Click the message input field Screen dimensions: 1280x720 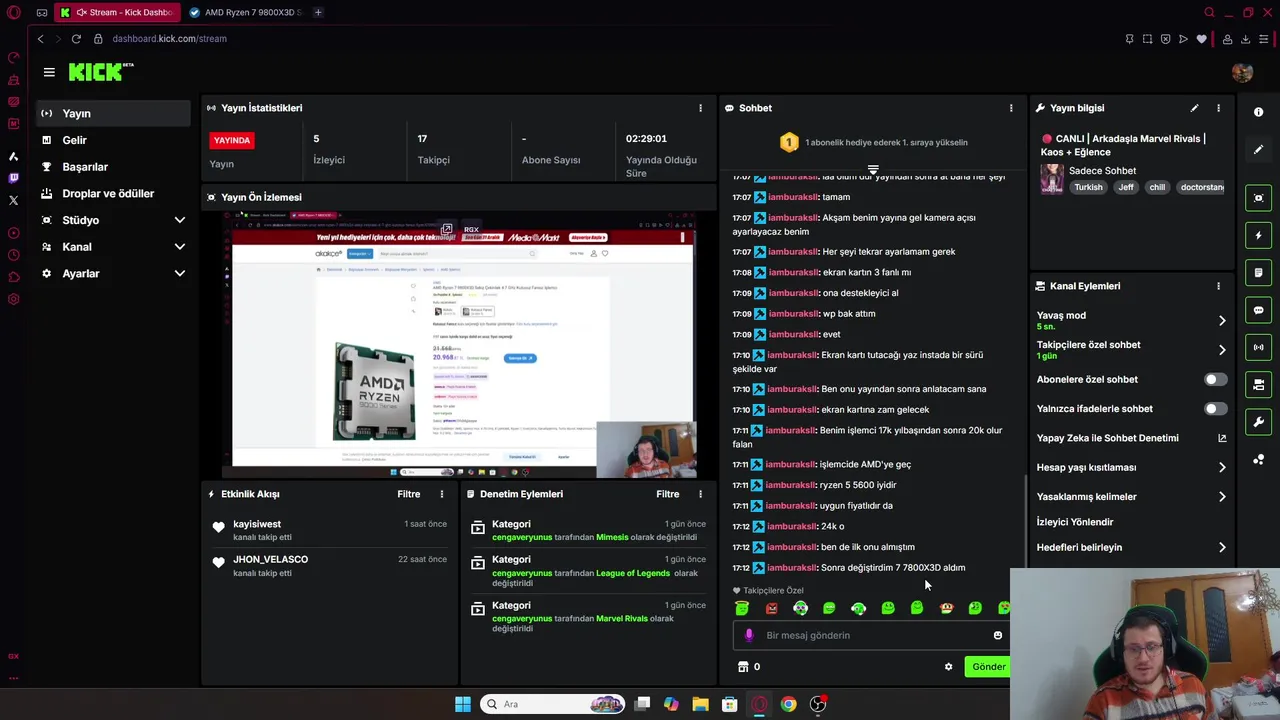pyautogui.click(x=870, y=635)
